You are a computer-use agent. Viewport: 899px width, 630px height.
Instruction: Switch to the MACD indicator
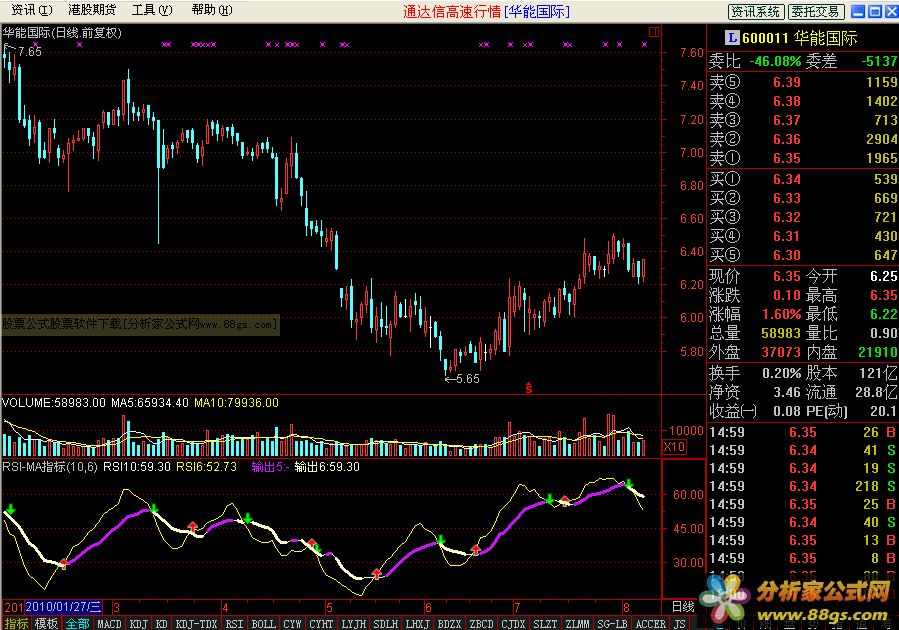(x=109, y=624)
